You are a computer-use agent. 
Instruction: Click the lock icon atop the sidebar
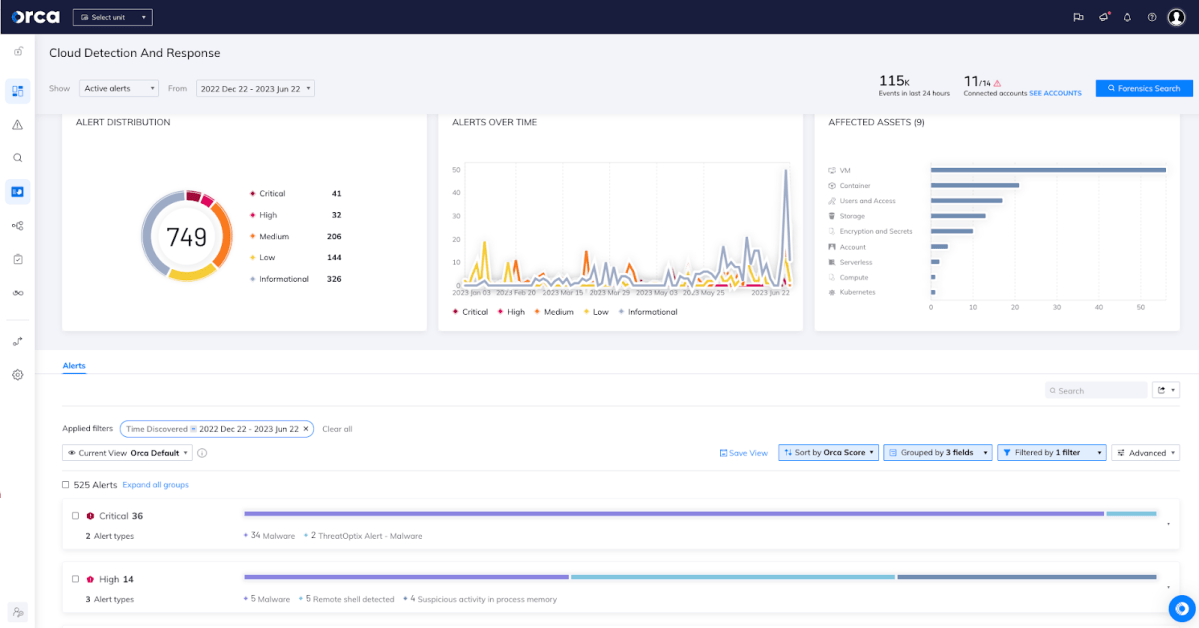(x=18, y=52)
